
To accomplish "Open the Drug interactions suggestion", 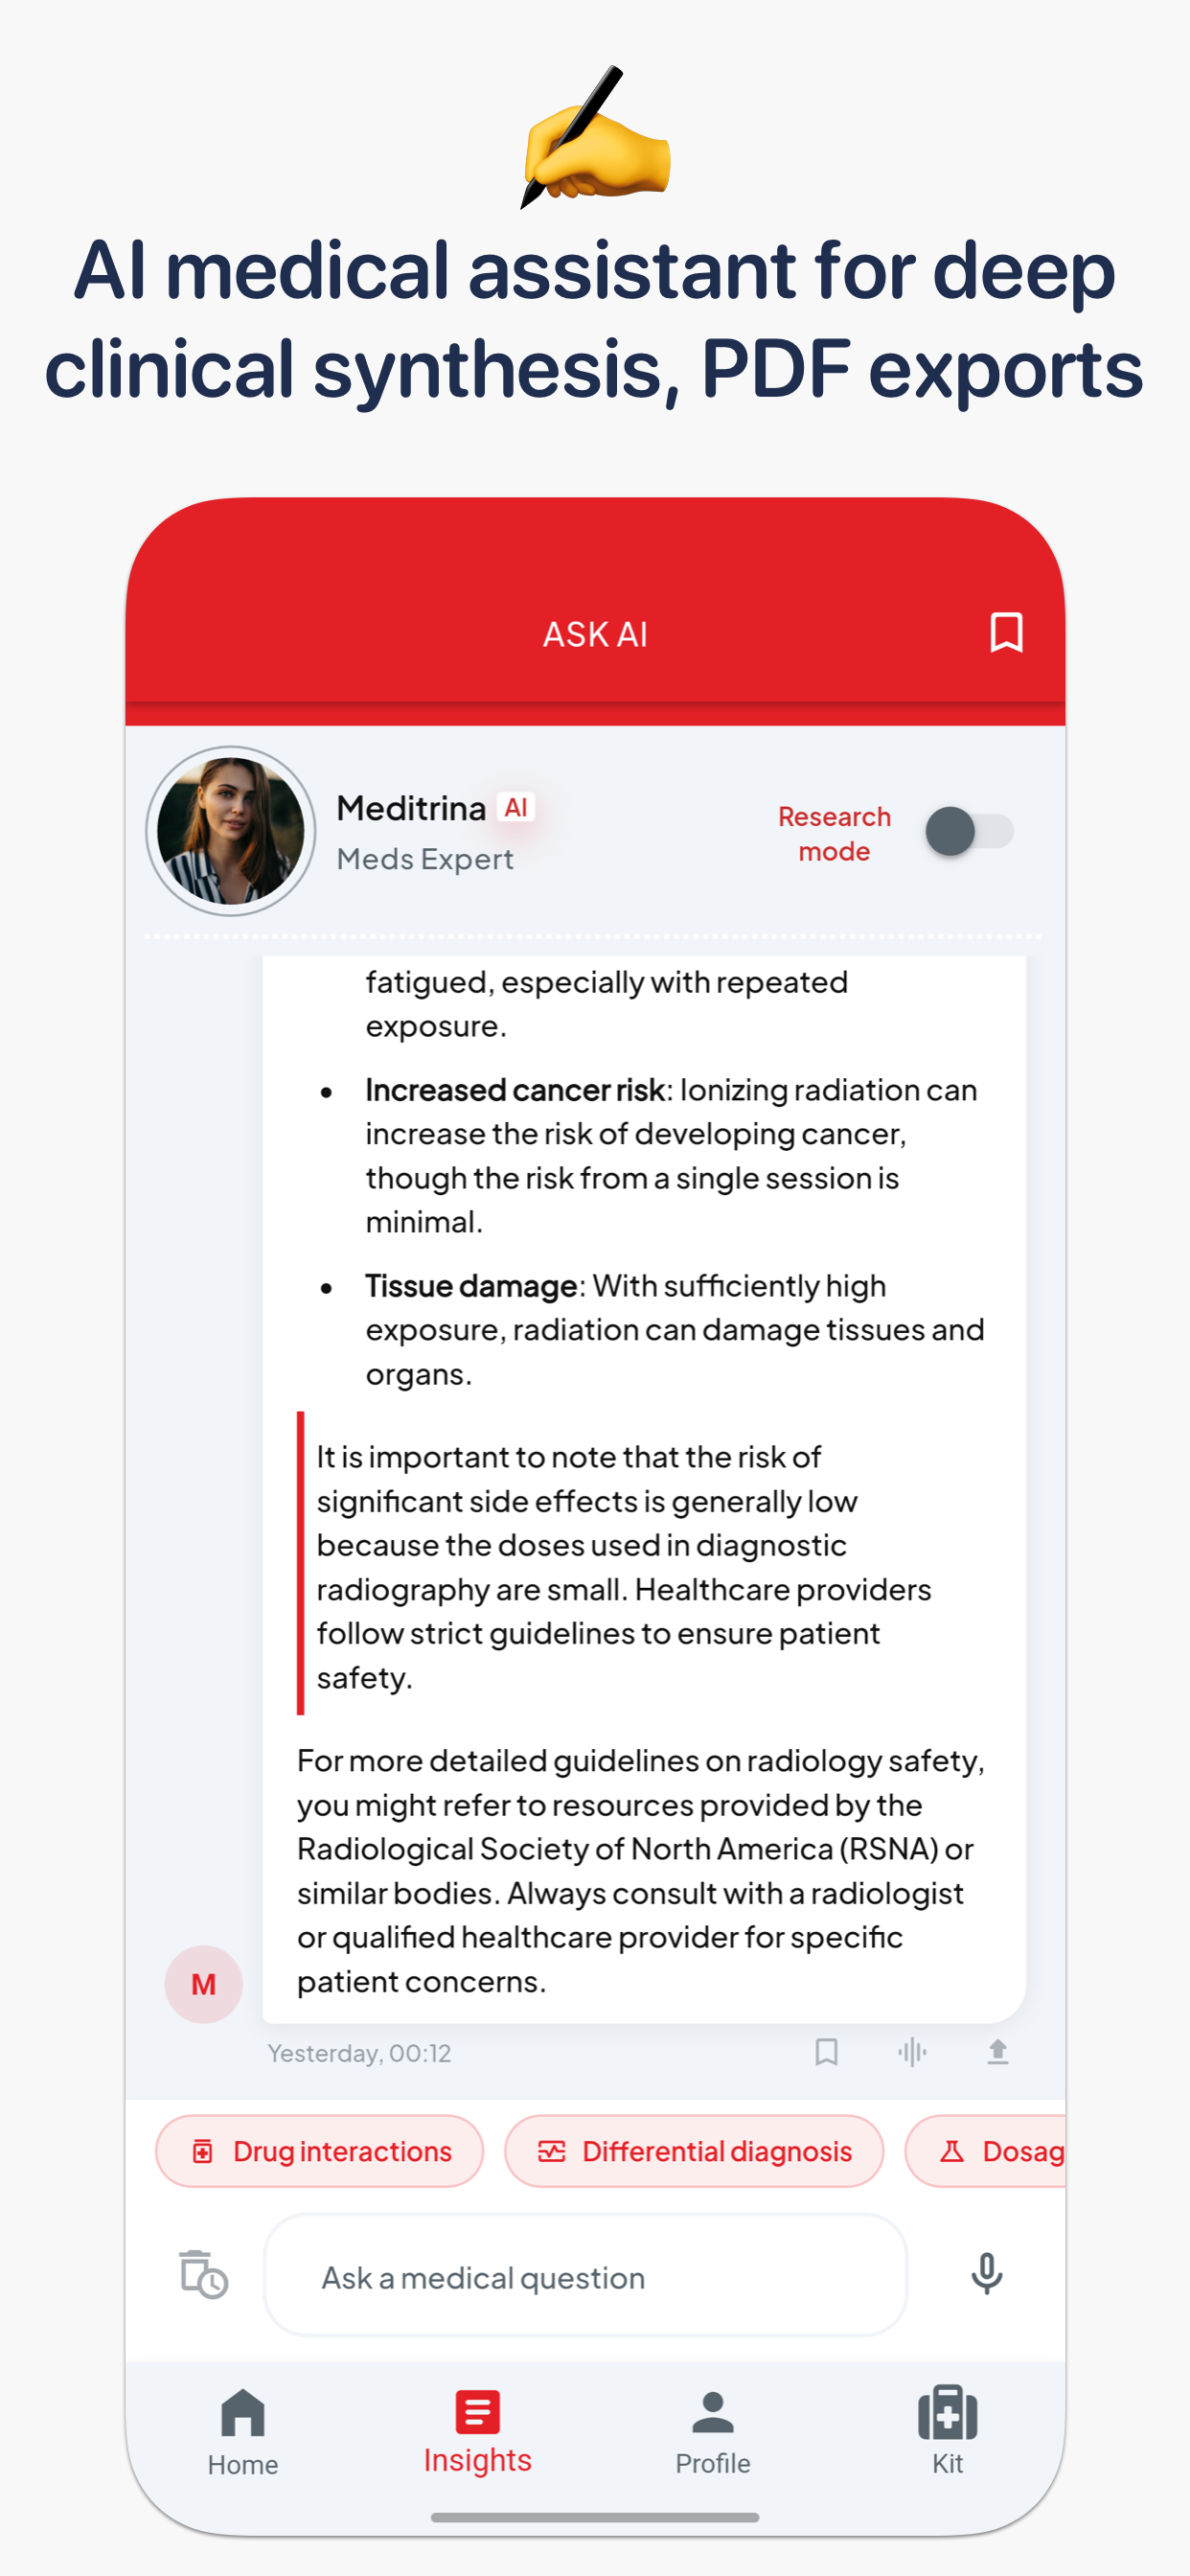I will 319,2151.
